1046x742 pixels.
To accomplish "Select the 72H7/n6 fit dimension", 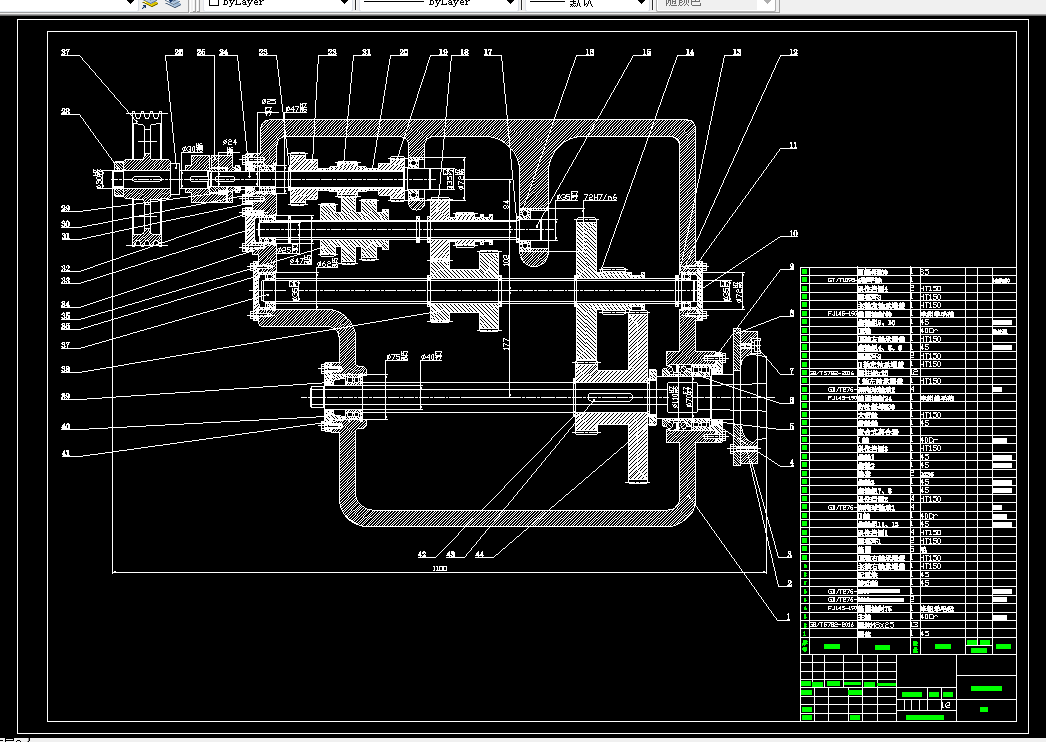I will [x=600, y=198].
